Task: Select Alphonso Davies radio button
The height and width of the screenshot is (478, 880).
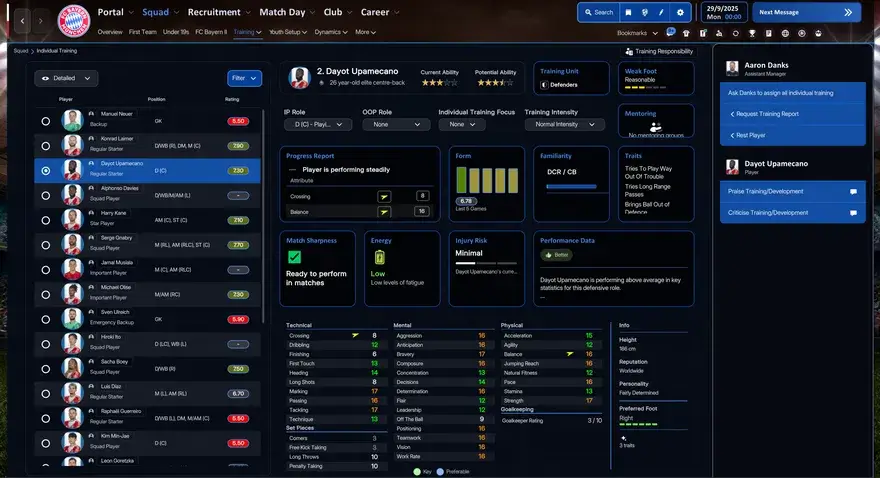Action: coord(45,195)
